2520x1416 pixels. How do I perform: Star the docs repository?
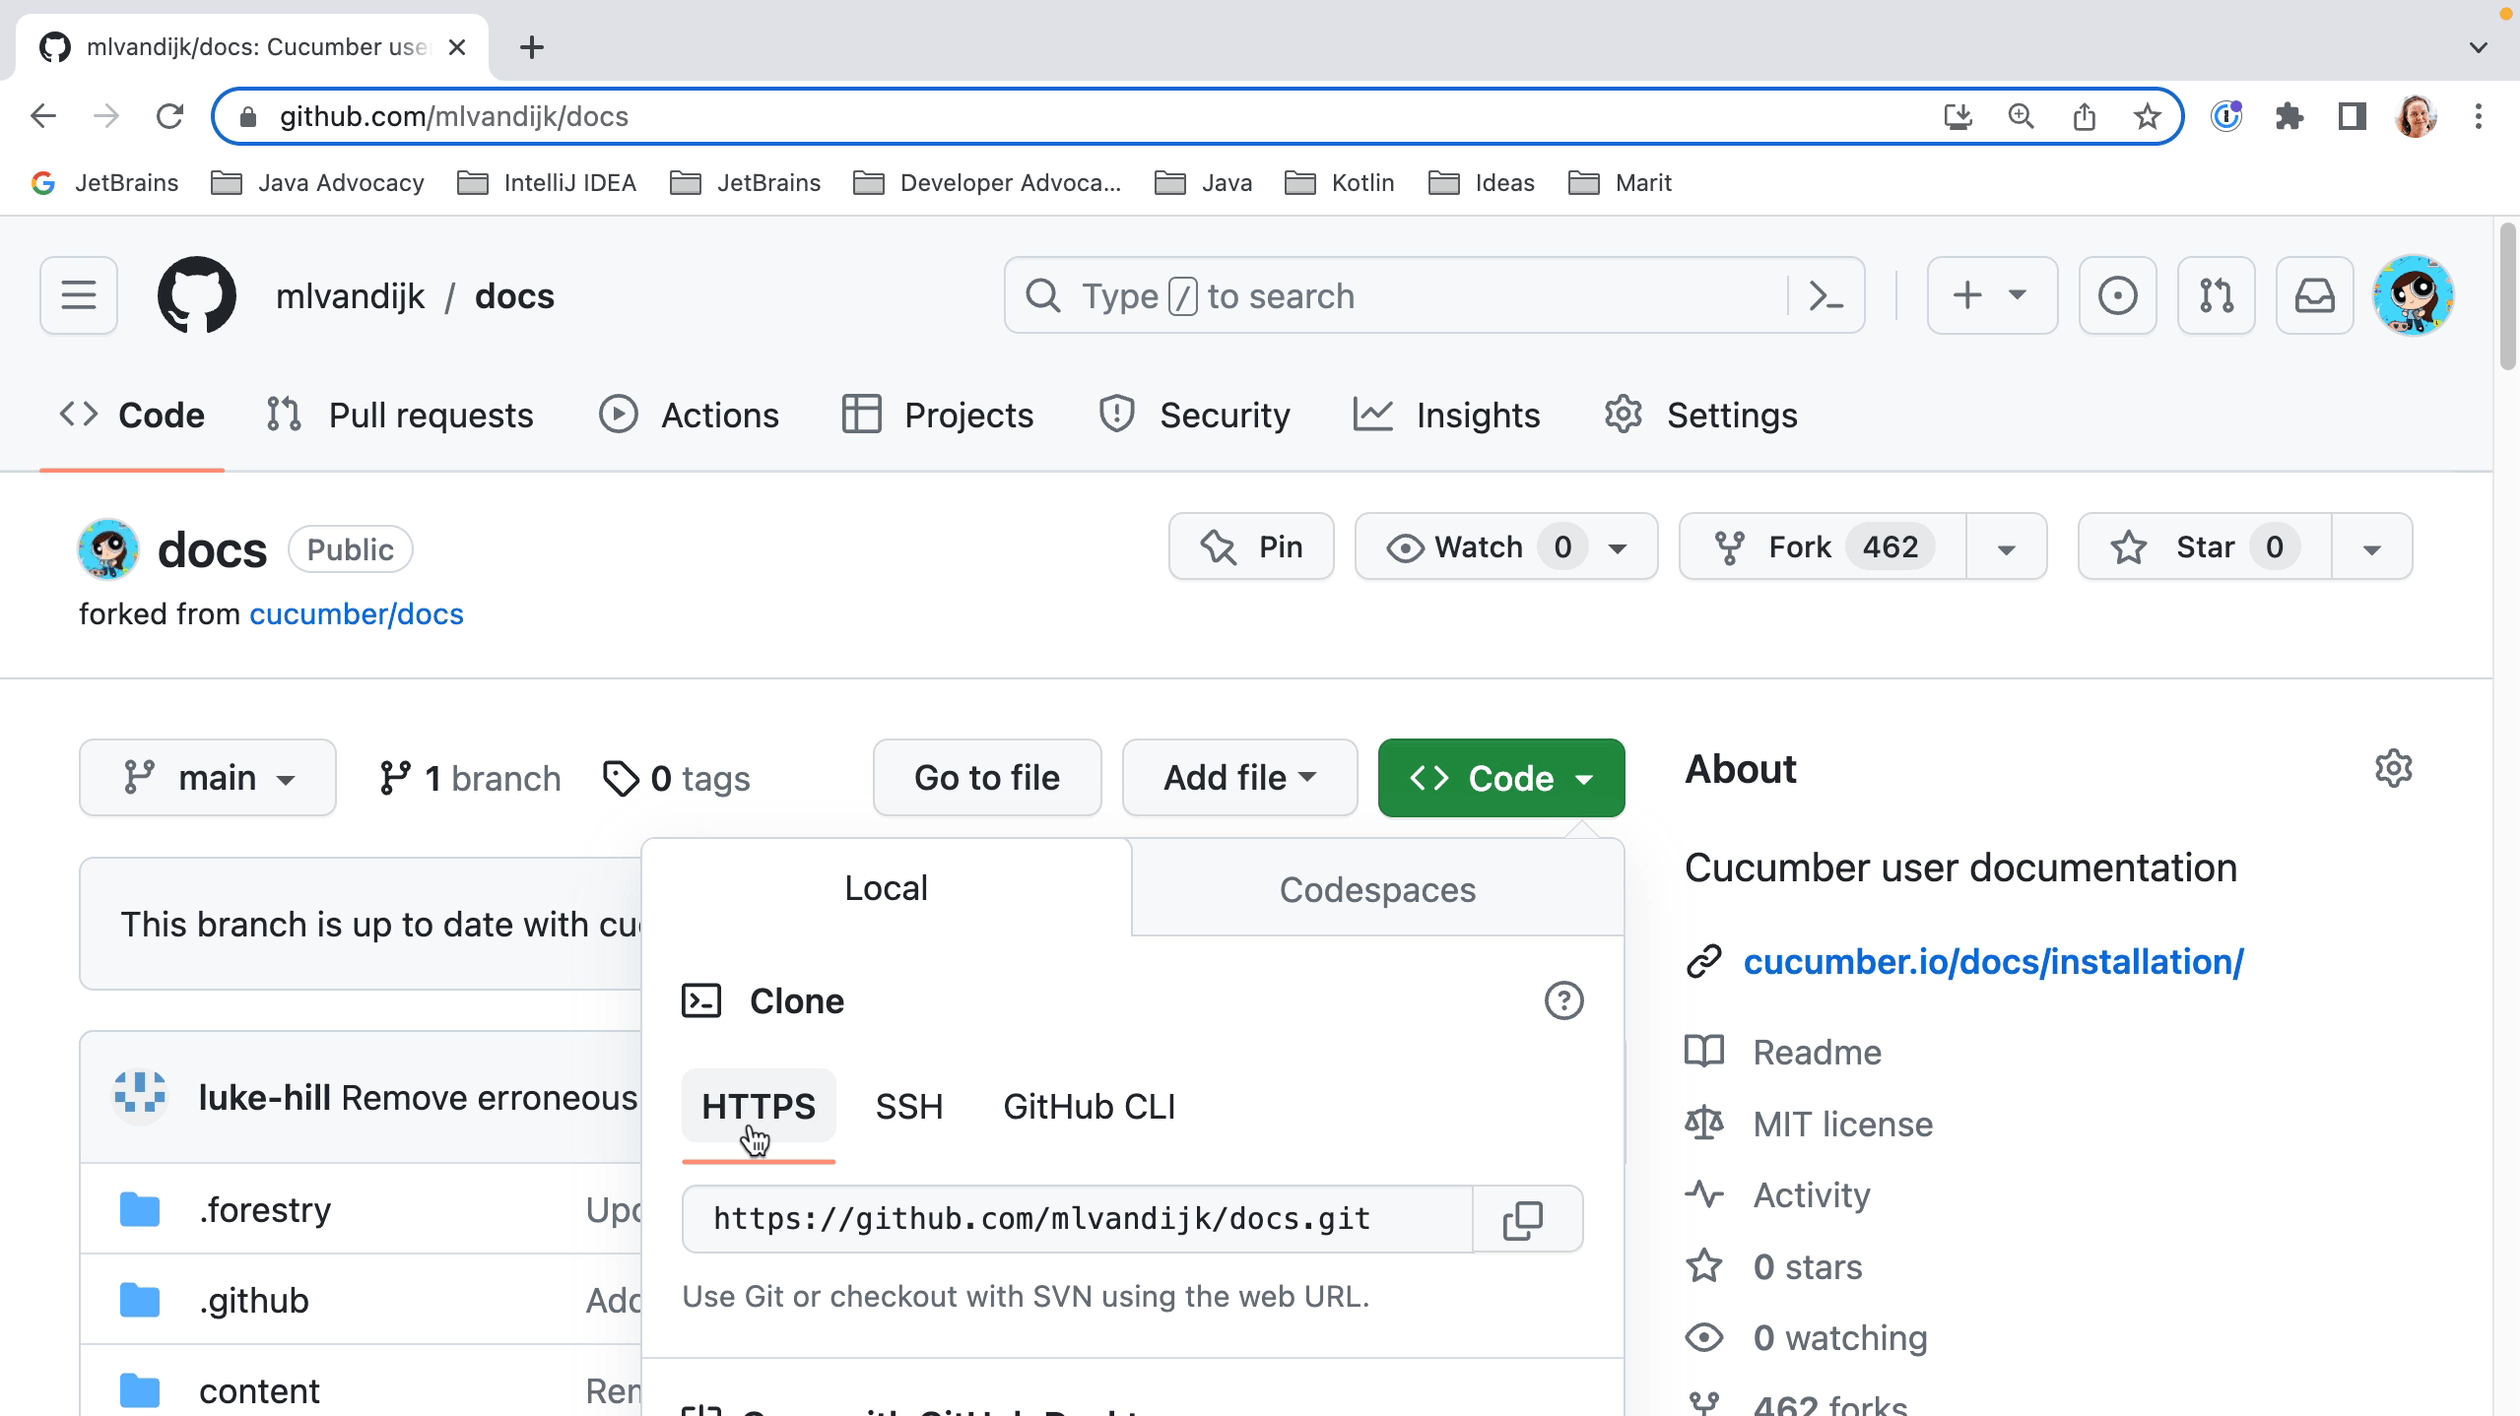(2204, 547)
